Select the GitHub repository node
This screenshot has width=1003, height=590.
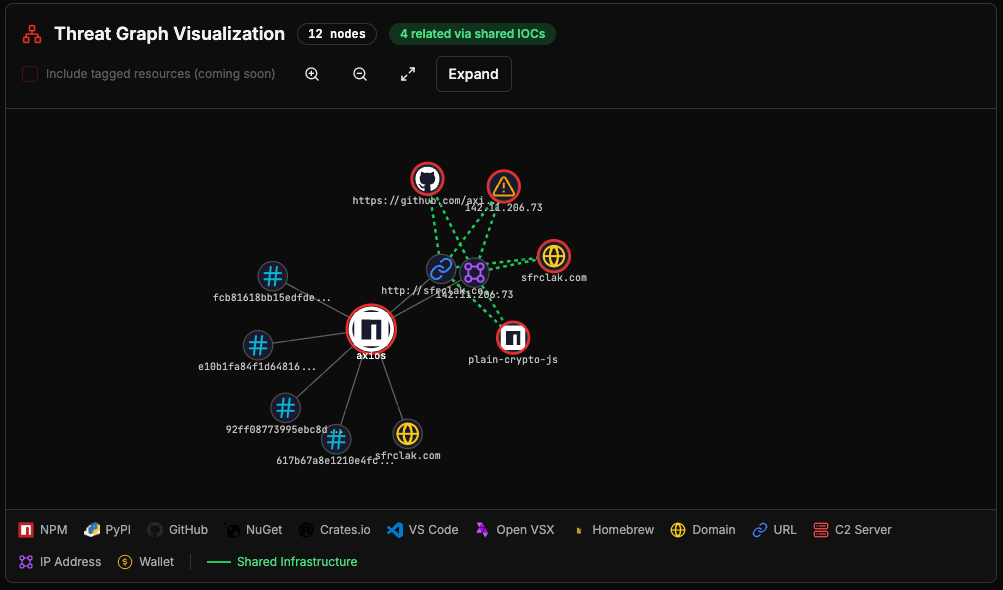(427, 179)
